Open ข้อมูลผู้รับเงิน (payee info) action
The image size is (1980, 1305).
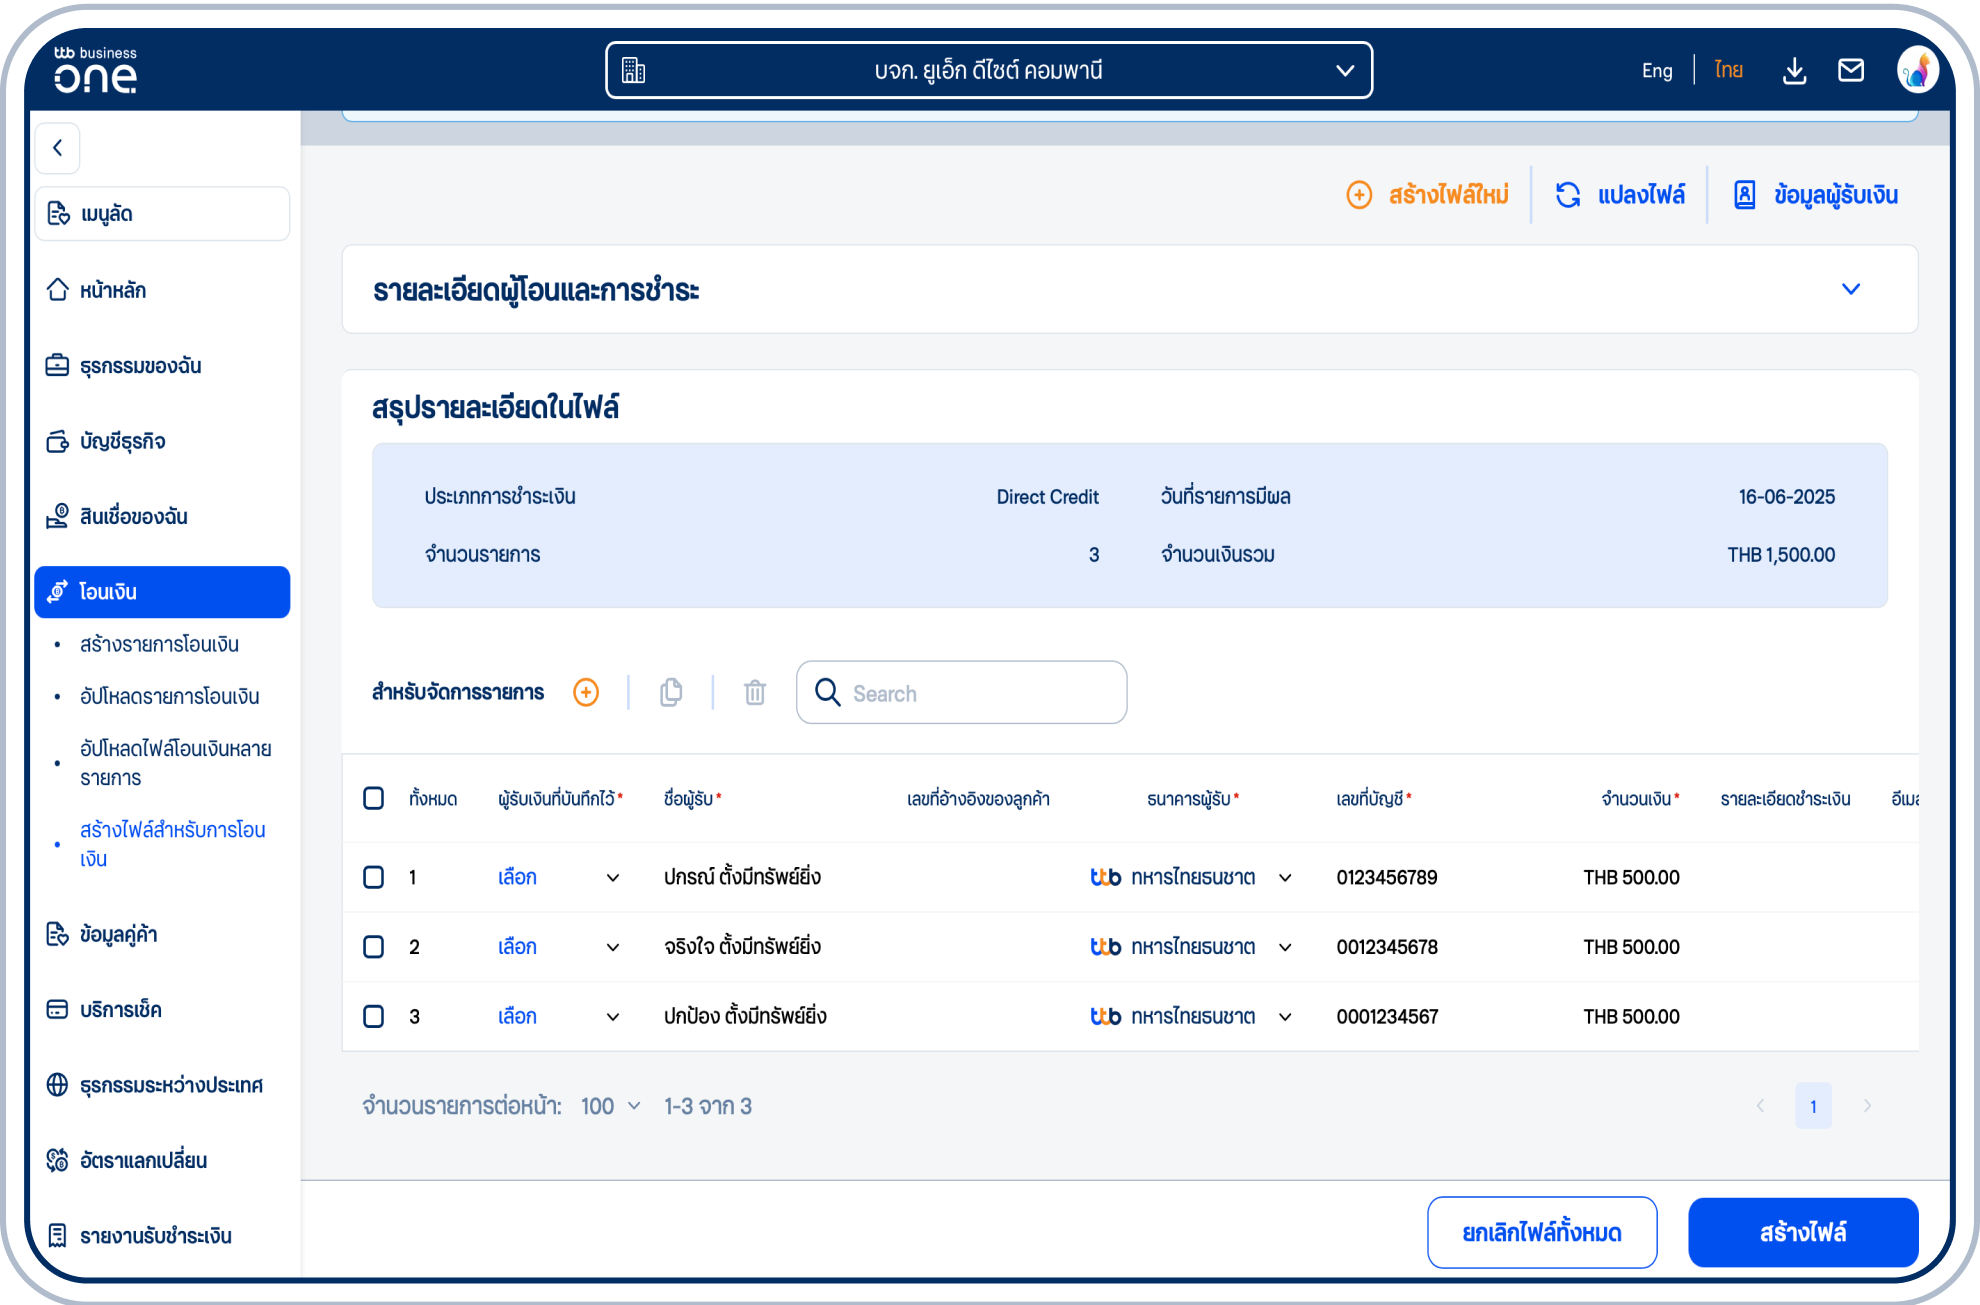click(1815, 194)
